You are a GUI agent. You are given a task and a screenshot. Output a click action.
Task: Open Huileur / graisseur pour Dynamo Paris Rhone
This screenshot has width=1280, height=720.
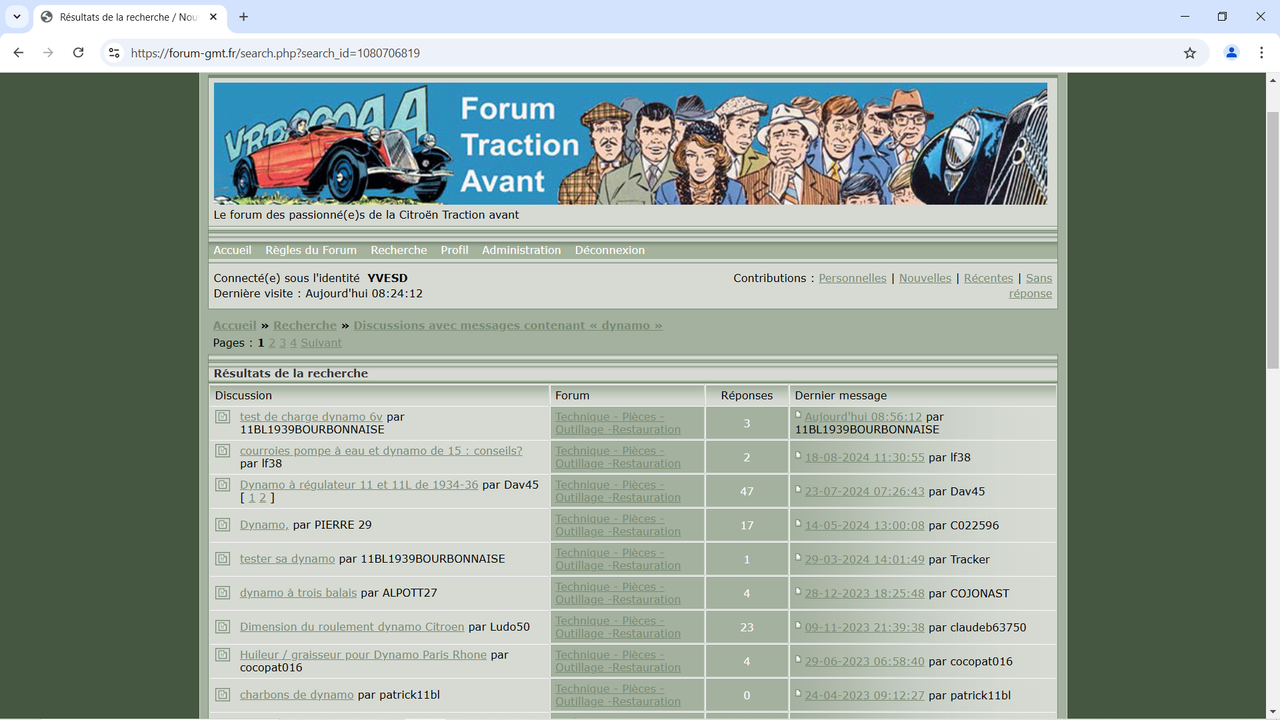tap(363, 655)
